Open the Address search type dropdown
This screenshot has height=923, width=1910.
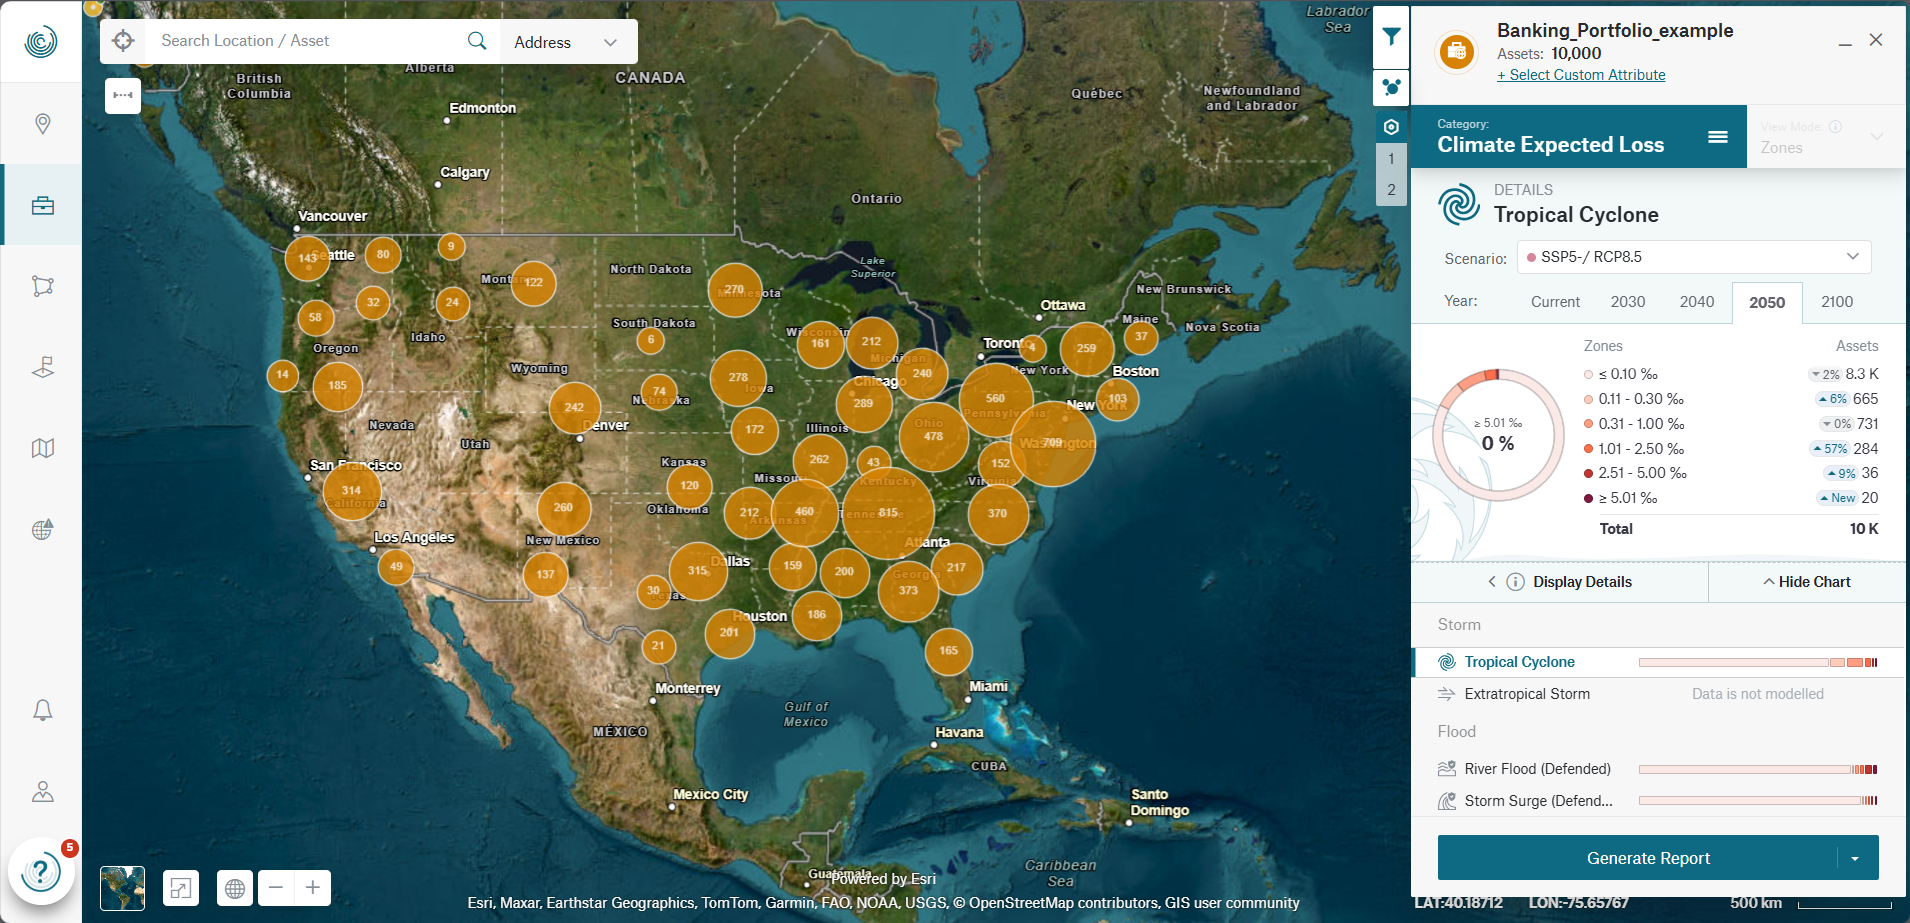click(567, 42)
